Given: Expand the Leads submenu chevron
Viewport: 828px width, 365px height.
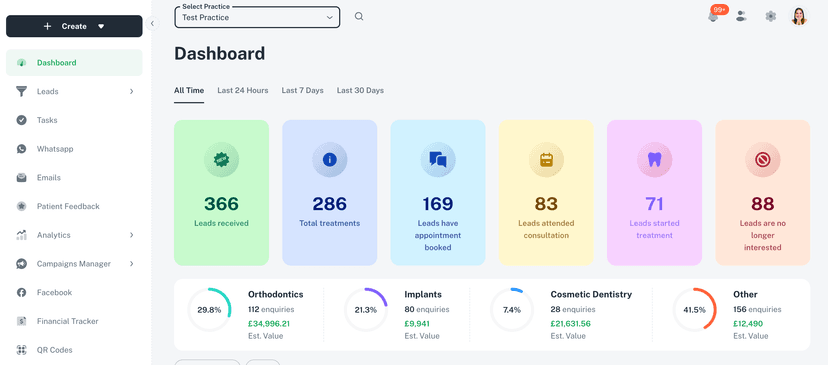Looking at the screenshot, I should click(131, 92).
